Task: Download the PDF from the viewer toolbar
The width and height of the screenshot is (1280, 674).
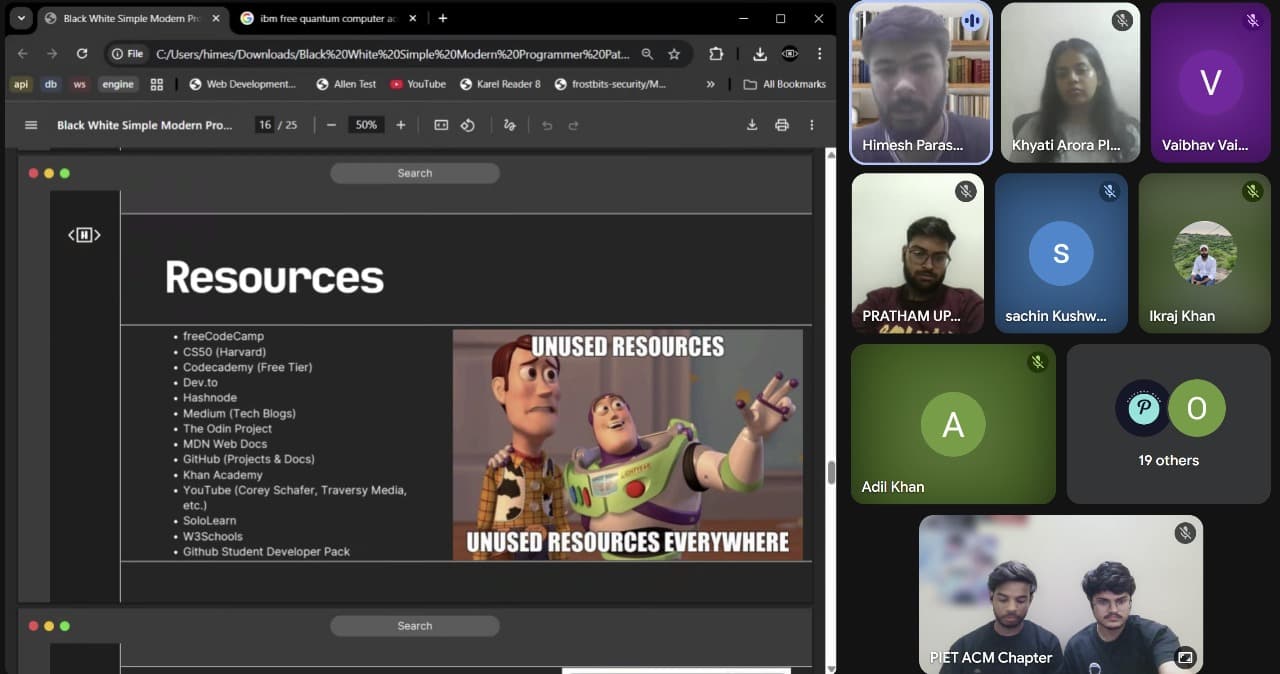Action: click(x=752, y=125)
